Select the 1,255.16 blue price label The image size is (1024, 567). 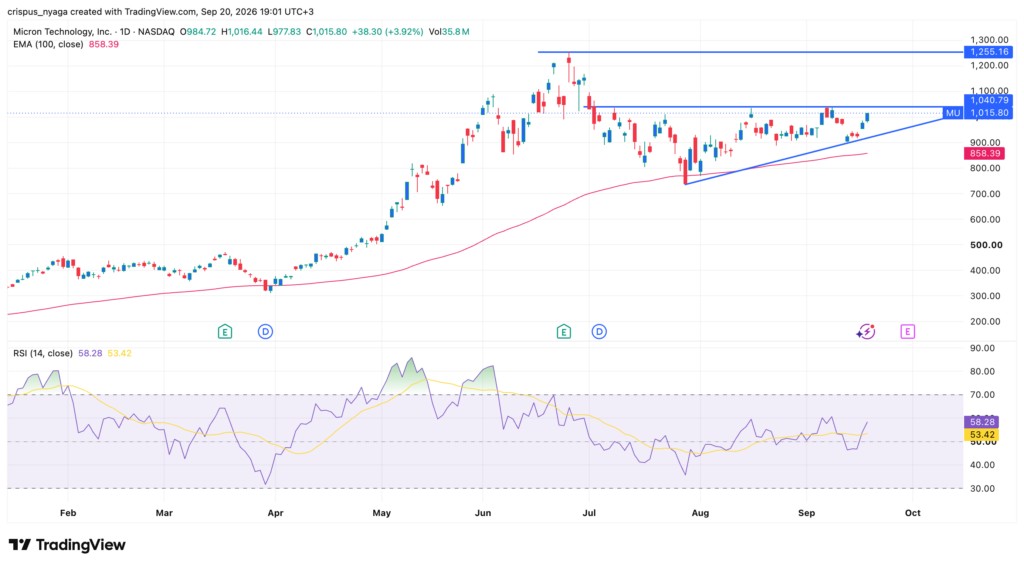[x=989, y=52]
